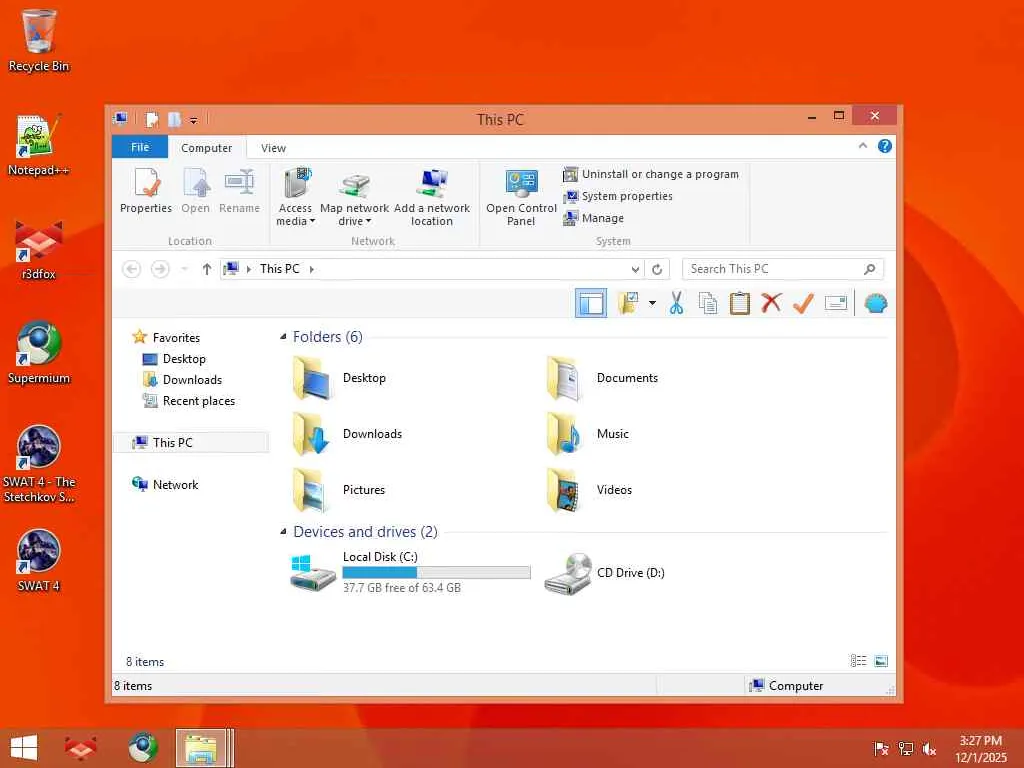Select the Videos folder
The image size is (1024, 768).
[589, 490]
